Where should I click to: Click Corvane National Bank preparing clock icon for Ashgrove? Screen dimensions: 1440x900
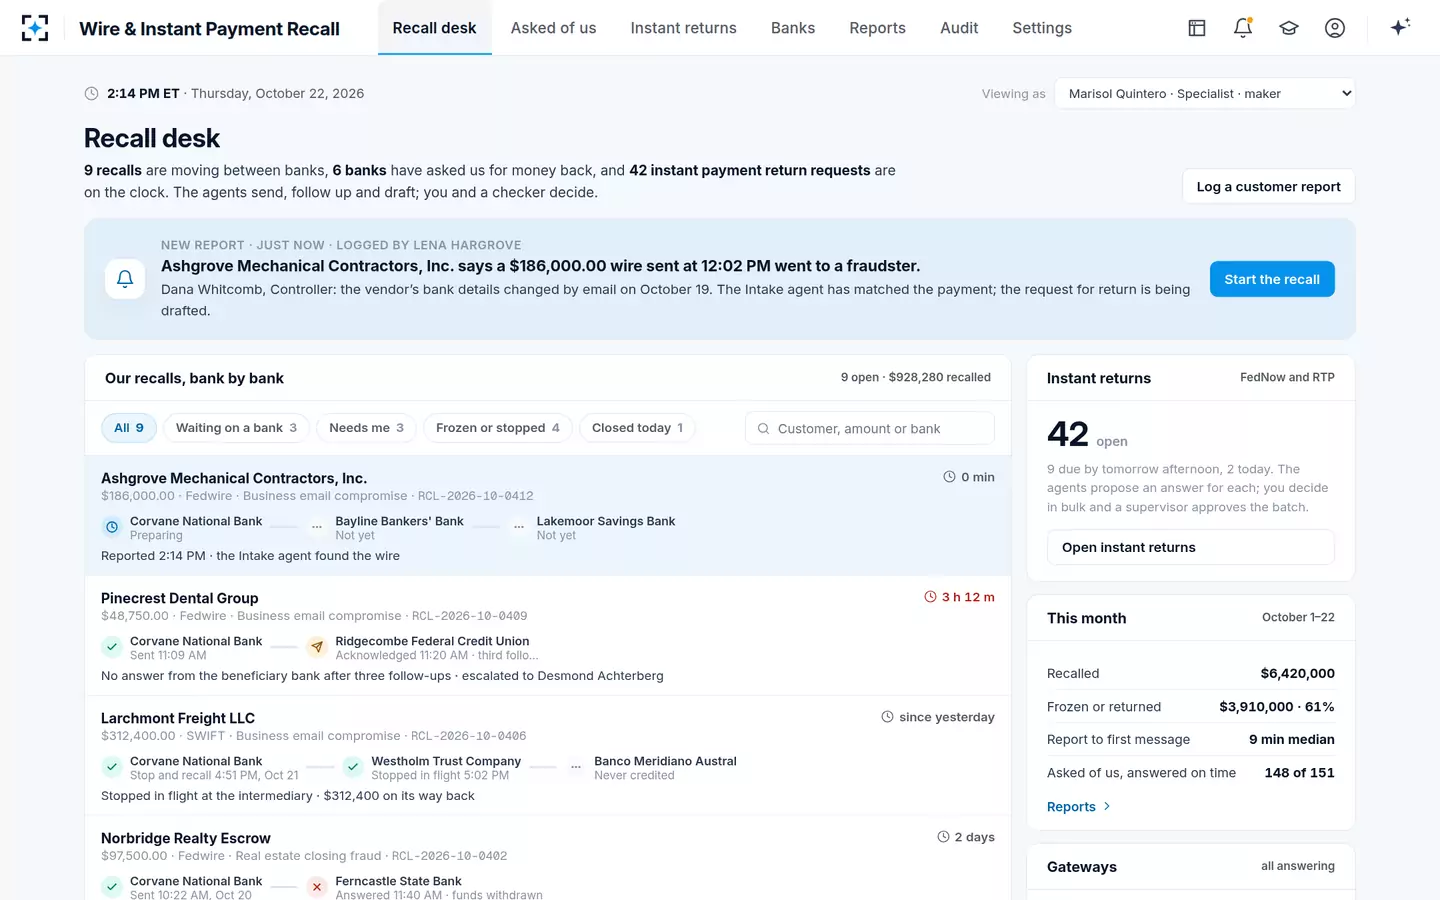coord(112,527)
